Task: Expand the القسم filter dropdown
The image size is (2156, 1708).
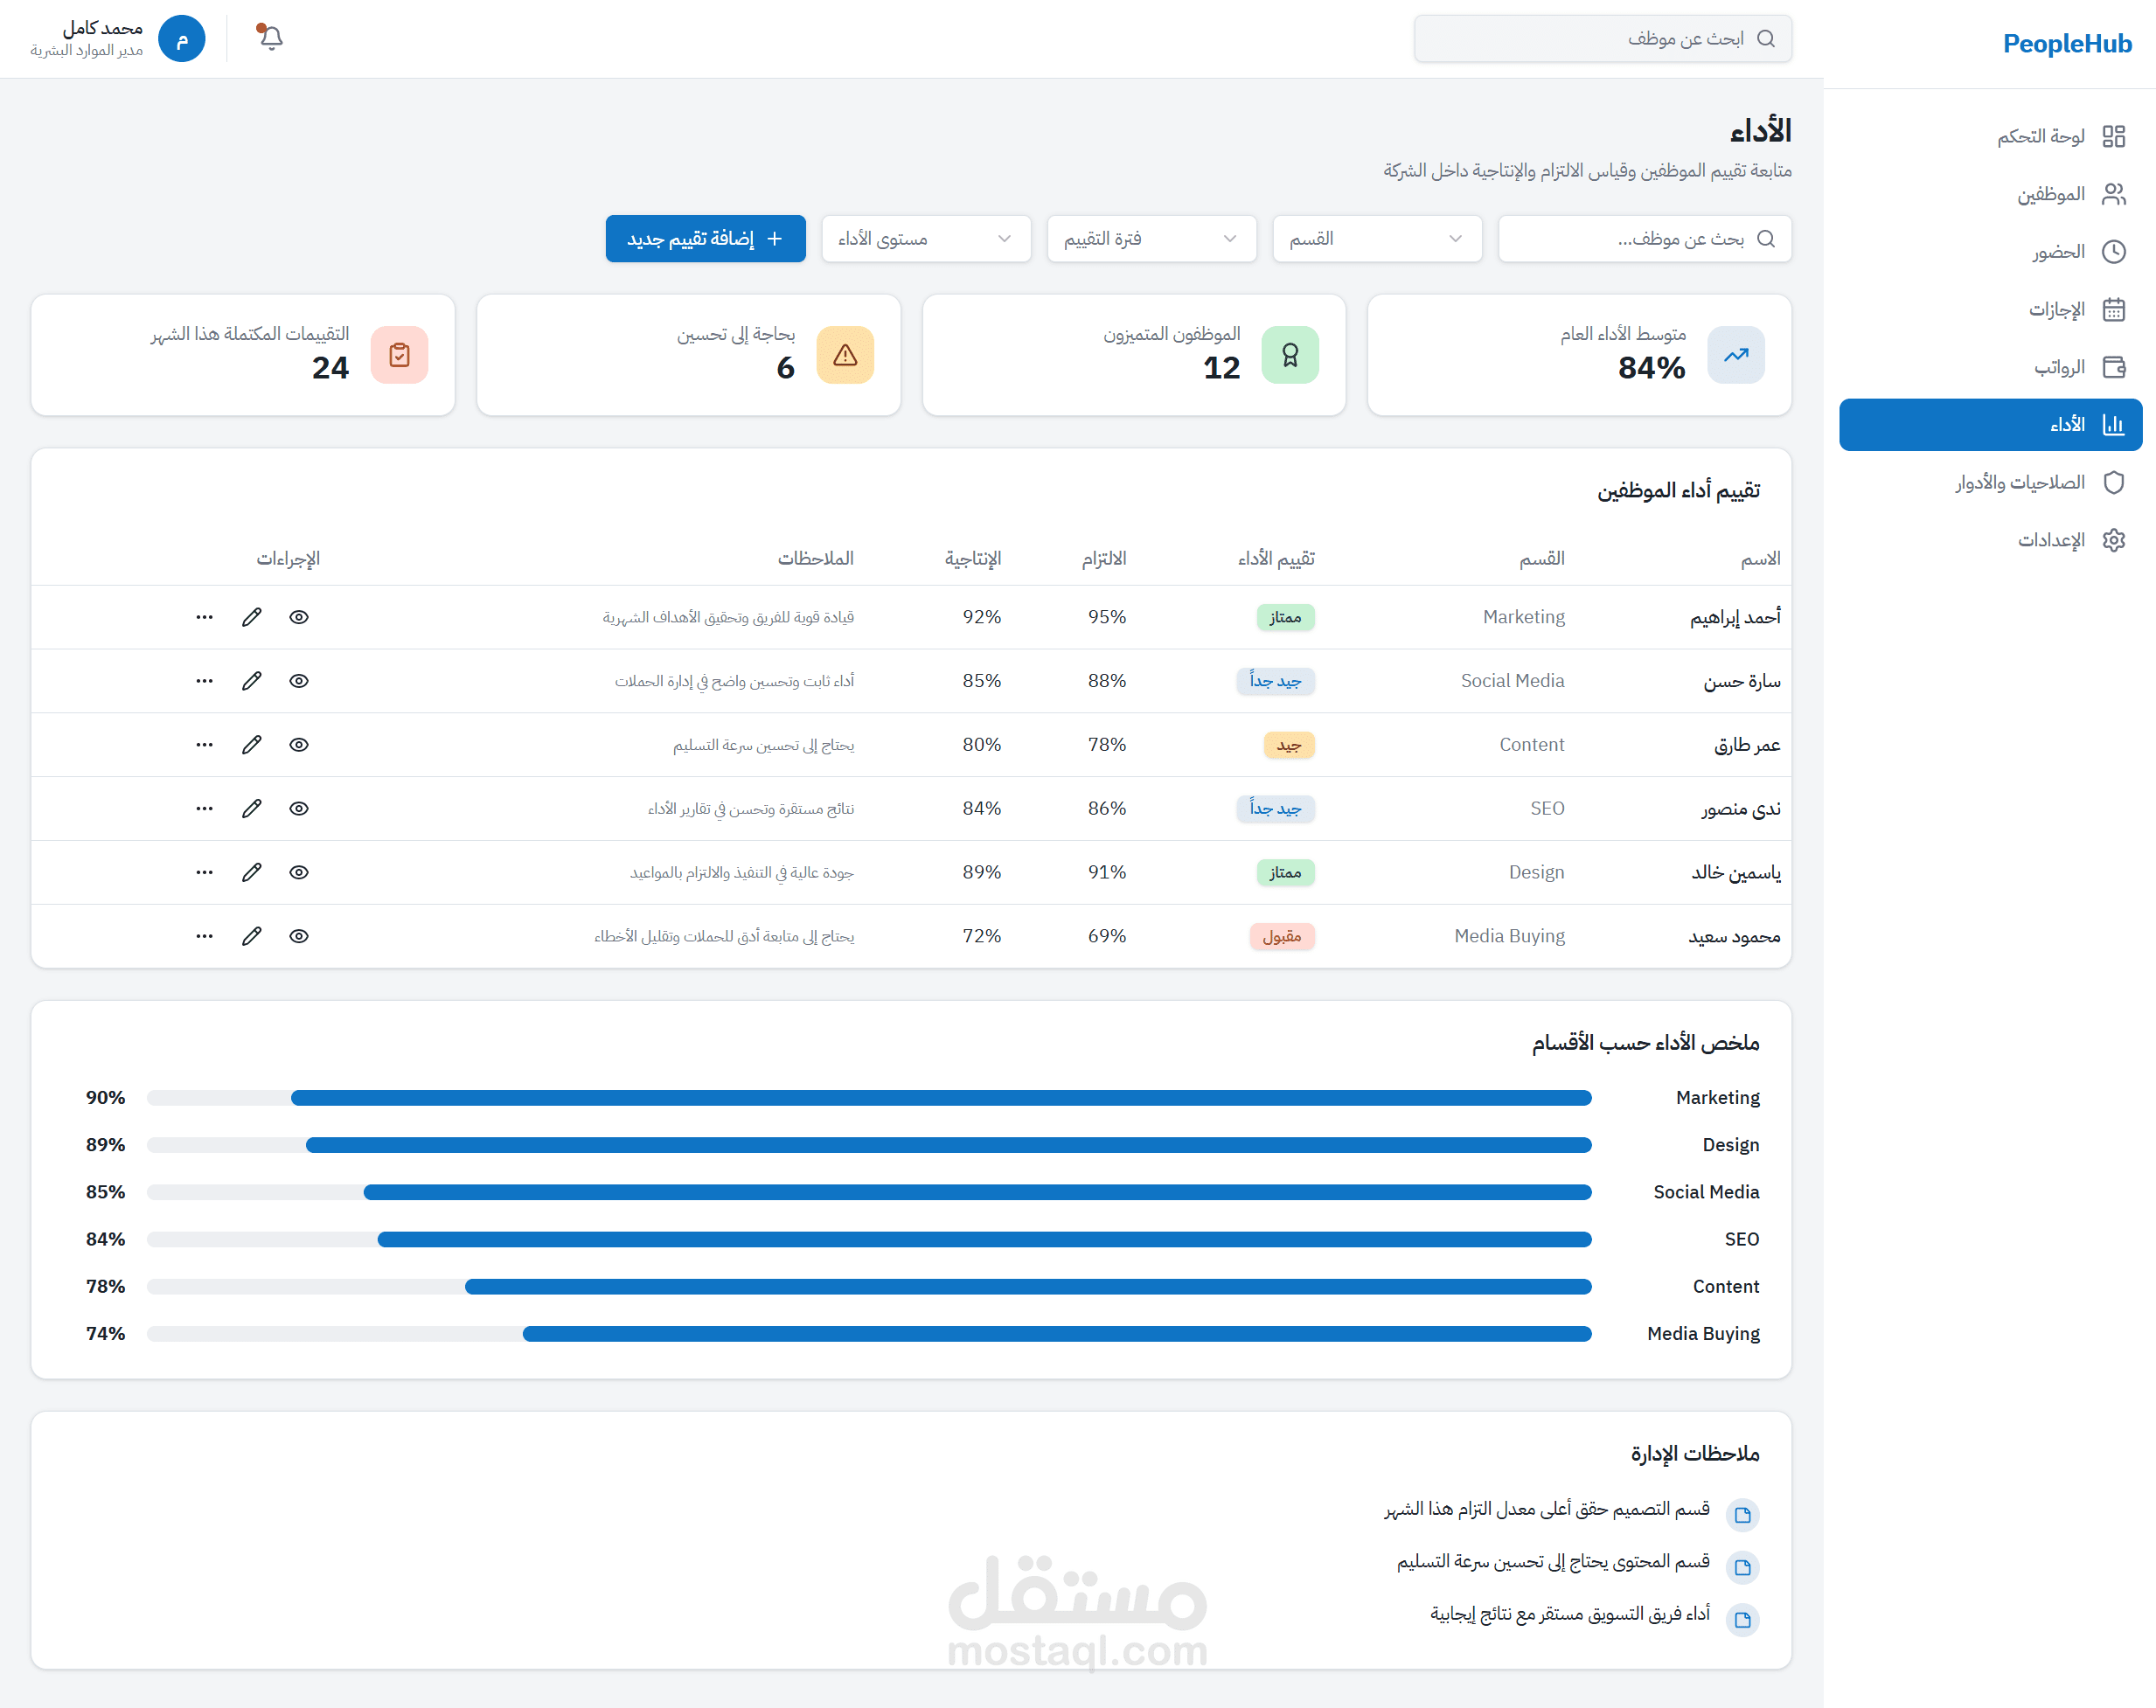Action: (x=1377, y=239)
